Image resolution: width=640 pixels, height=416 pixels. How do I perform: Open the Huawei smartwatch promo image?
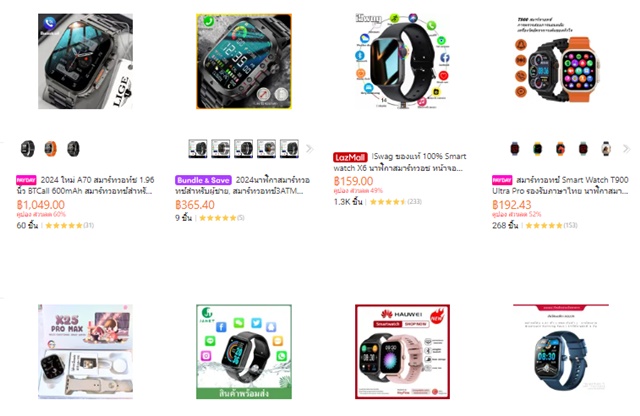[x=402, y=351]
